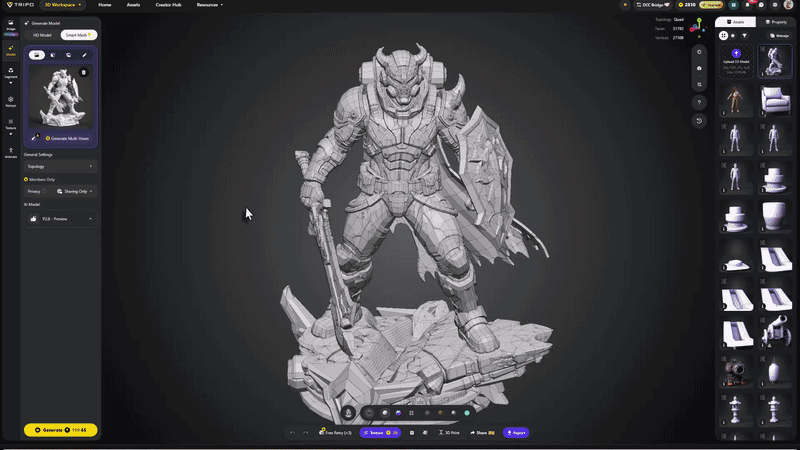Open the Animate tool in sidebar

[x=11, y=153]
